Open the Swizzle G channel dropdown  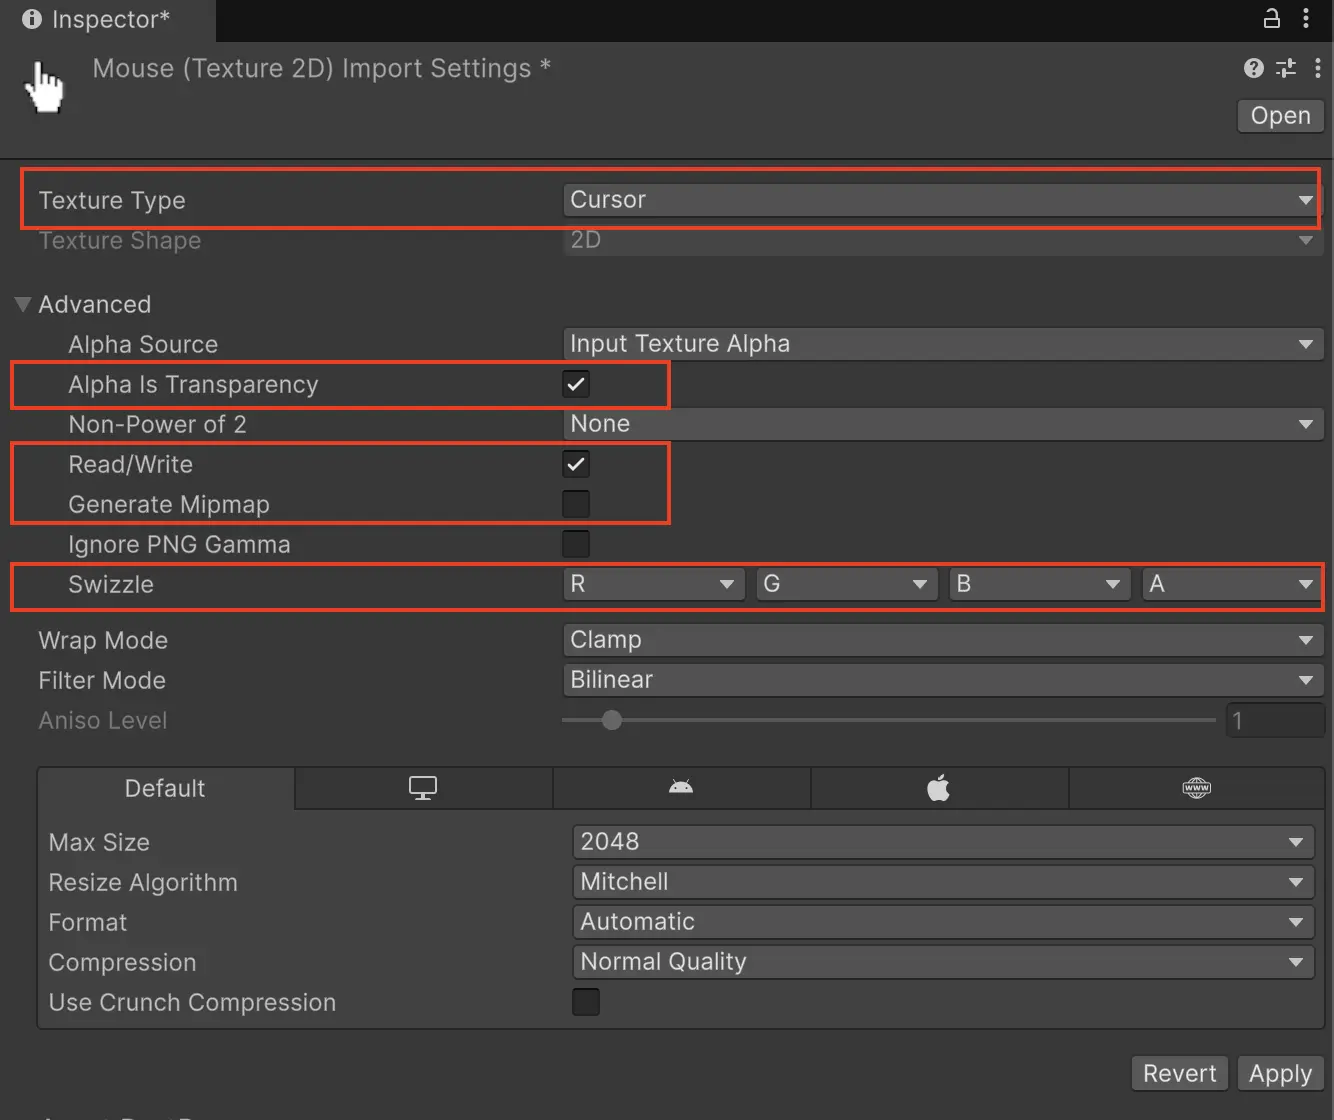[847, 584]
